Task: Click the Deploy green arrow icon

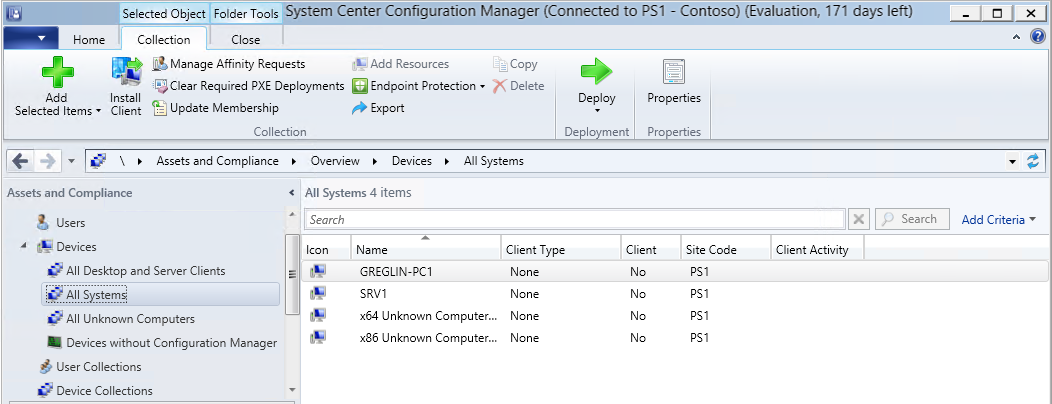Action: click(596, 71)
